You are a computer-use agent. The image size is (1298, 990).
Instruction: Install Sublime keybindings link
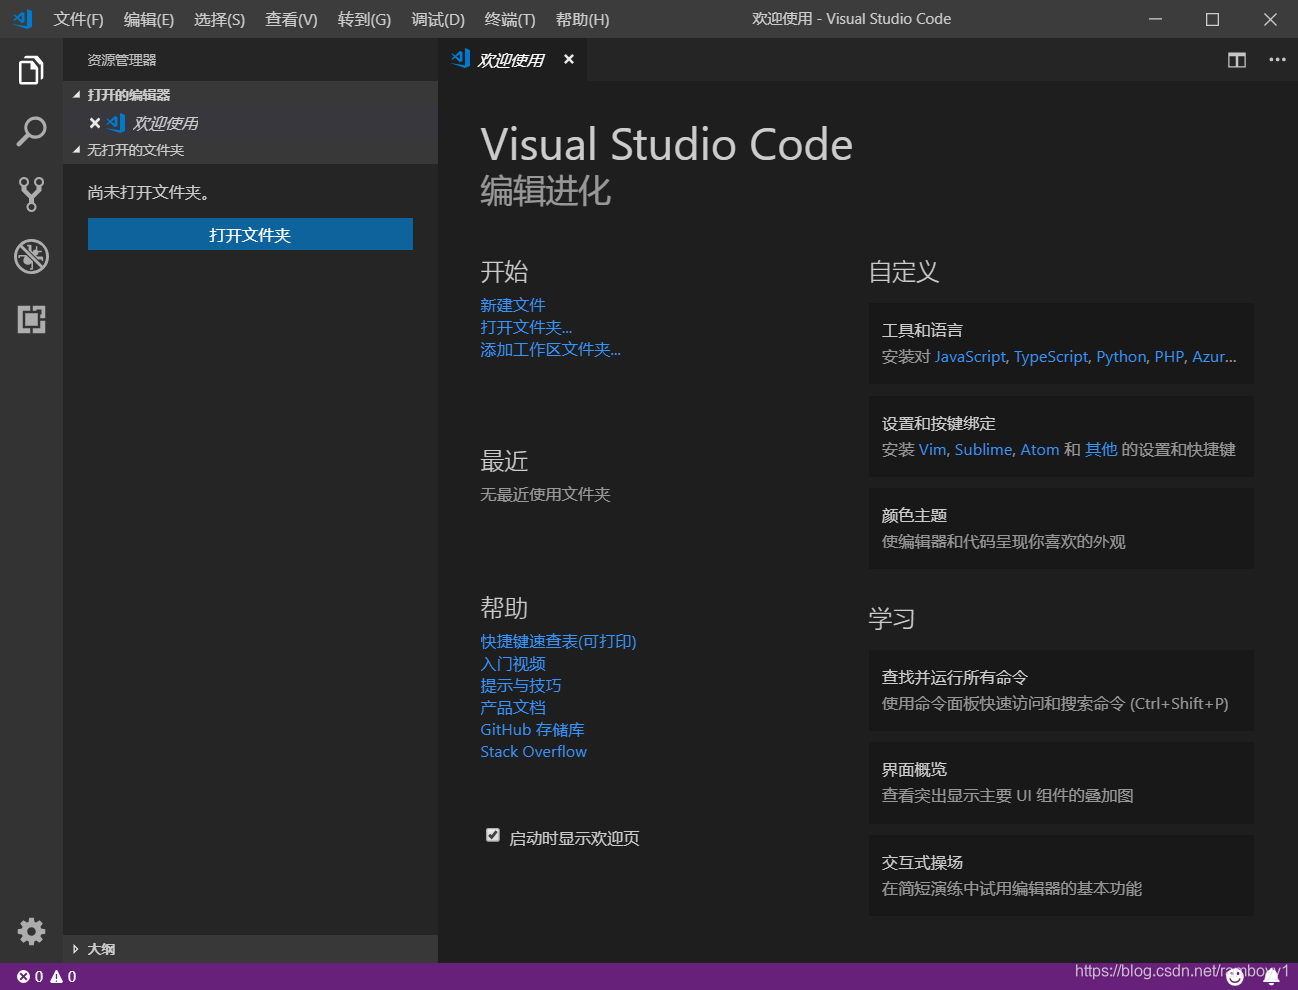click(x=983, y=450)
